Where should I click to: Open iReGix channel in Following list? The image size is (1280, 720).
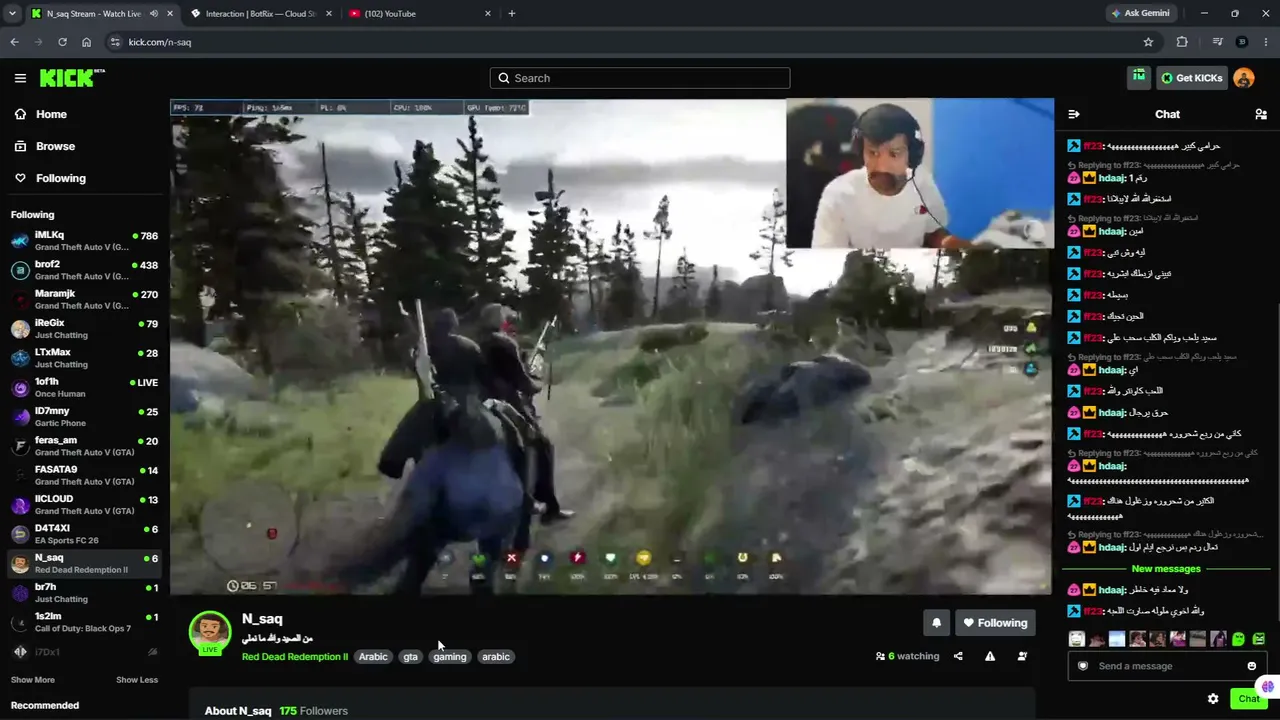(84, 329)
